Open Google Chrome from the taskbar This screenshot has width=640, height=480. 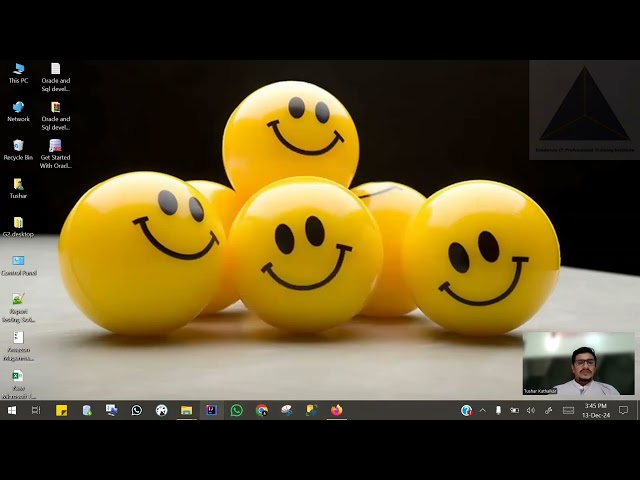(x=262, y=410)
